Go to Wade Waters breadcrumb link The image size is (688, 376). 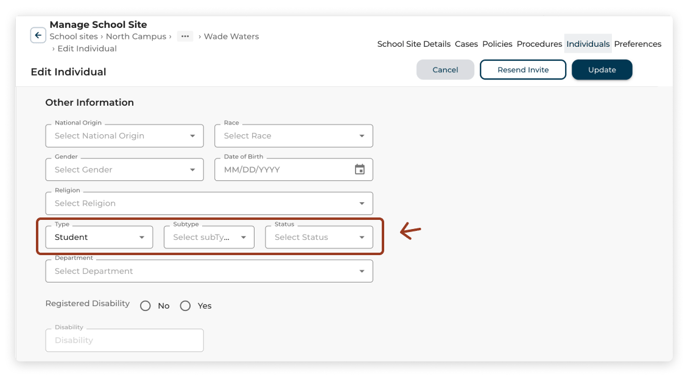(x=231, y=36)
